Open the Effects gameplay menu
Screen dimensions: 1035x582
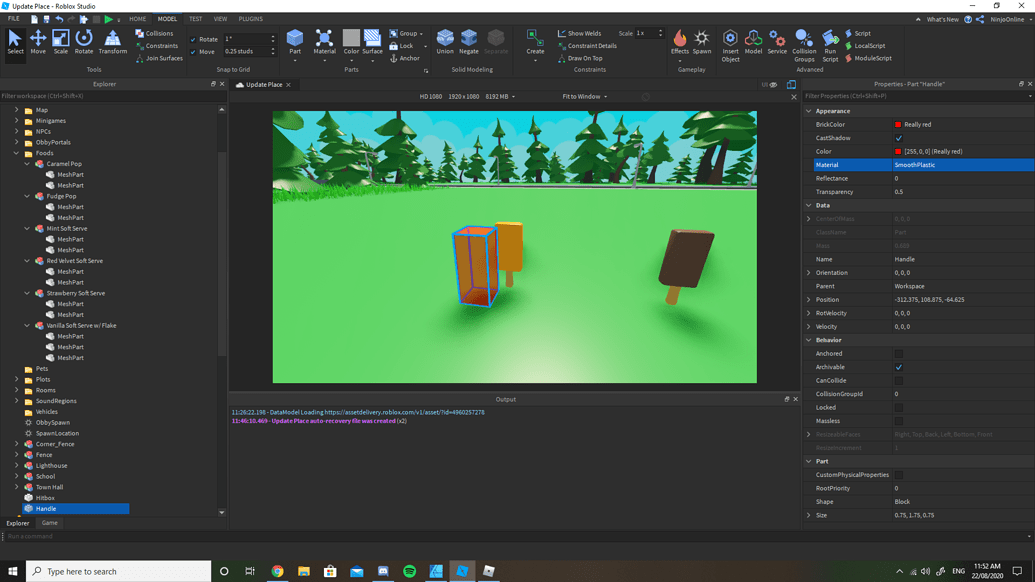click(x=680, y=42)
